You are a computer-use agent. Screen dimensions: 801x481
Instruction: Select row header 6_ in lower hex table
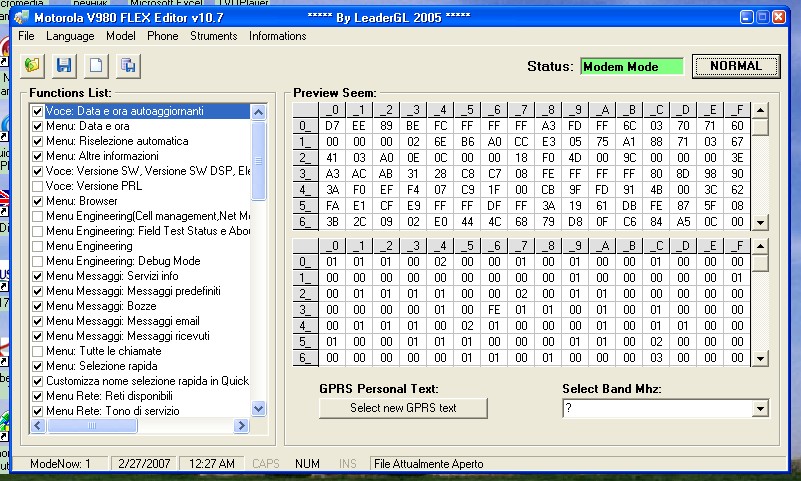point(305,358)
